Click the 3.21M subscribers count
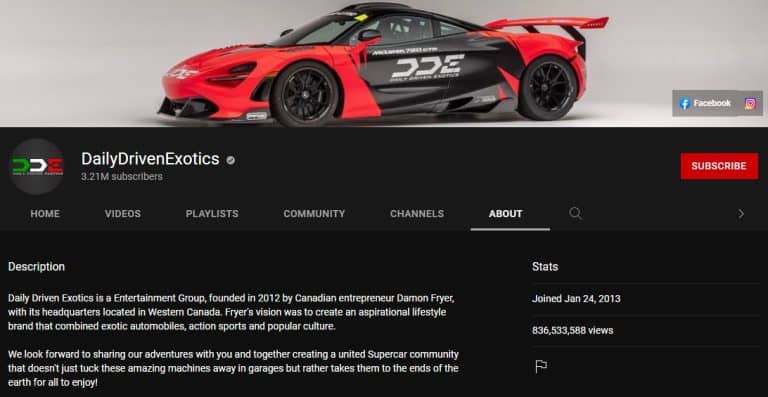The image size is (768, 397). (x=122, y=177)
